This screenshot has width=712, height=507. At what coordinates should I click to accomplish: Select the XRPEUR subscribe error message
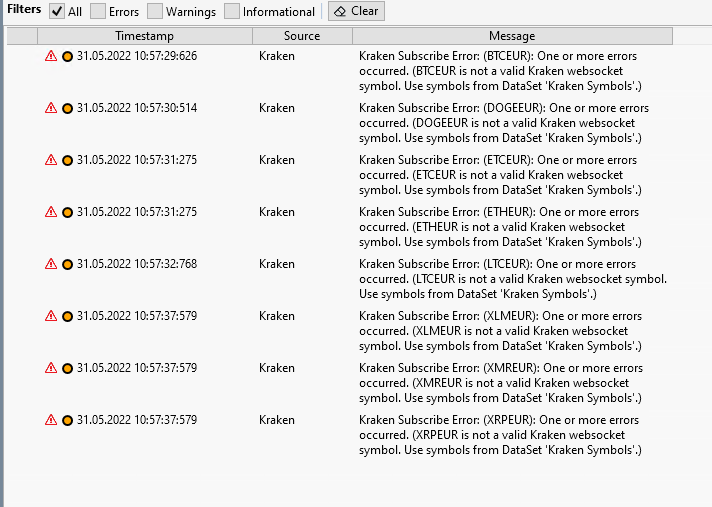pyautogui.click(x=500, y=435)
